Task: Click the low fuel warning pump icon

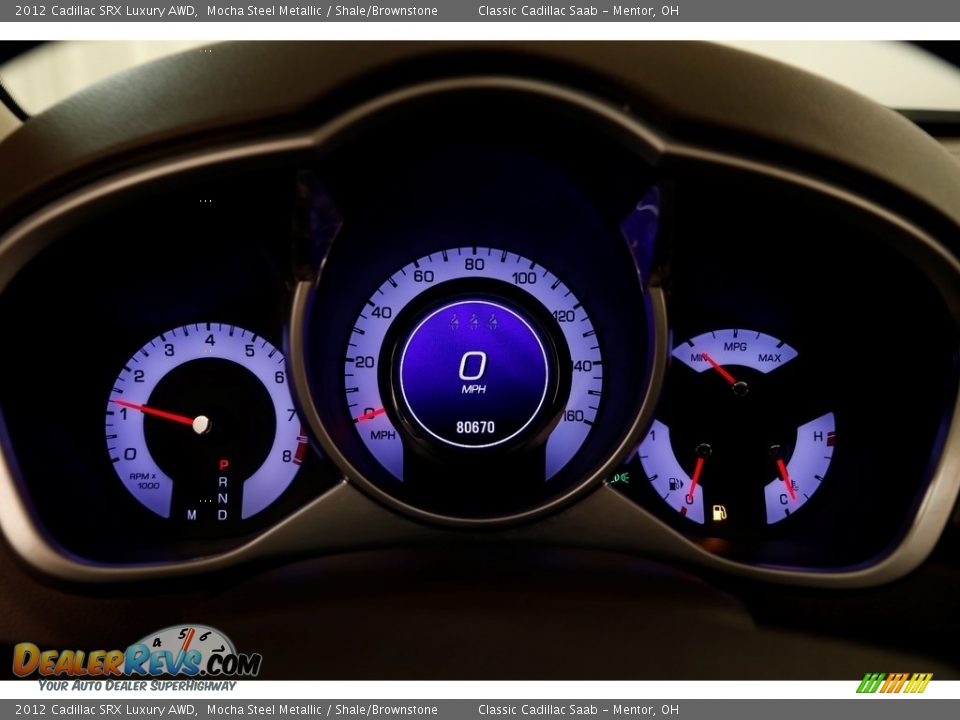Action: [719, 513]
